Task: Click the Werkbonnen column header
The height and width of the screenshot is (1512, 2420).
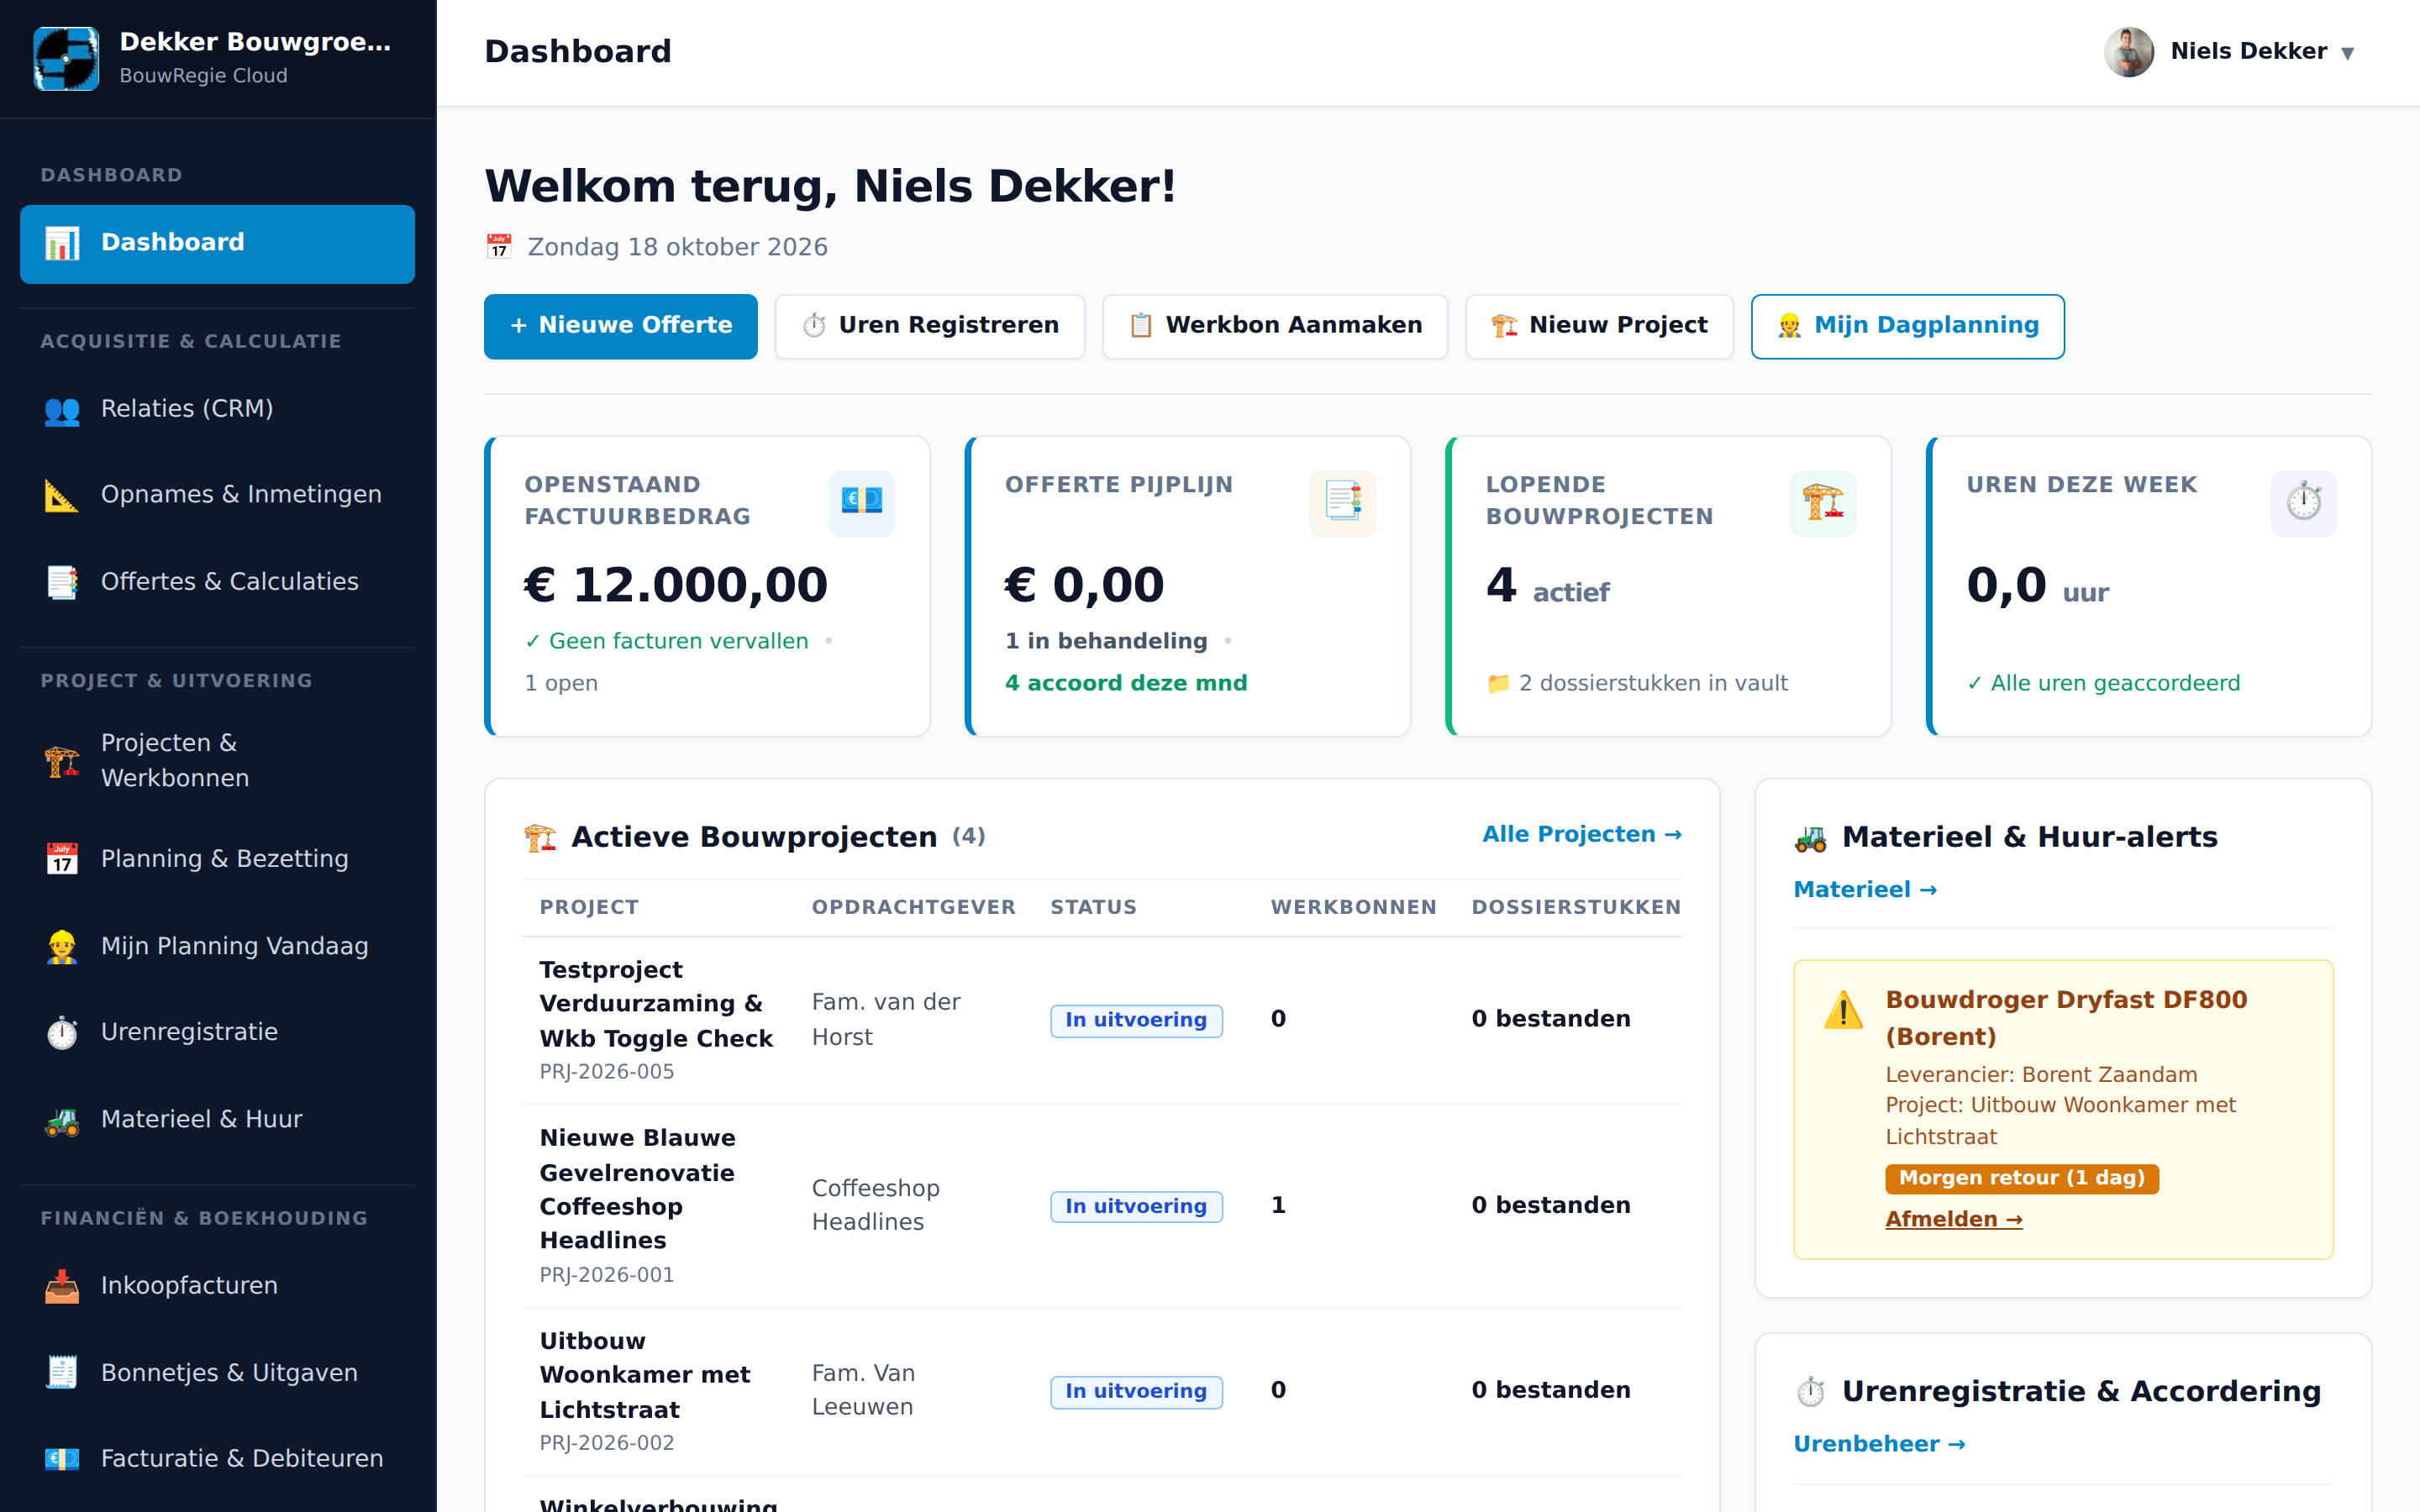Action: click(x=1354, y=908)
